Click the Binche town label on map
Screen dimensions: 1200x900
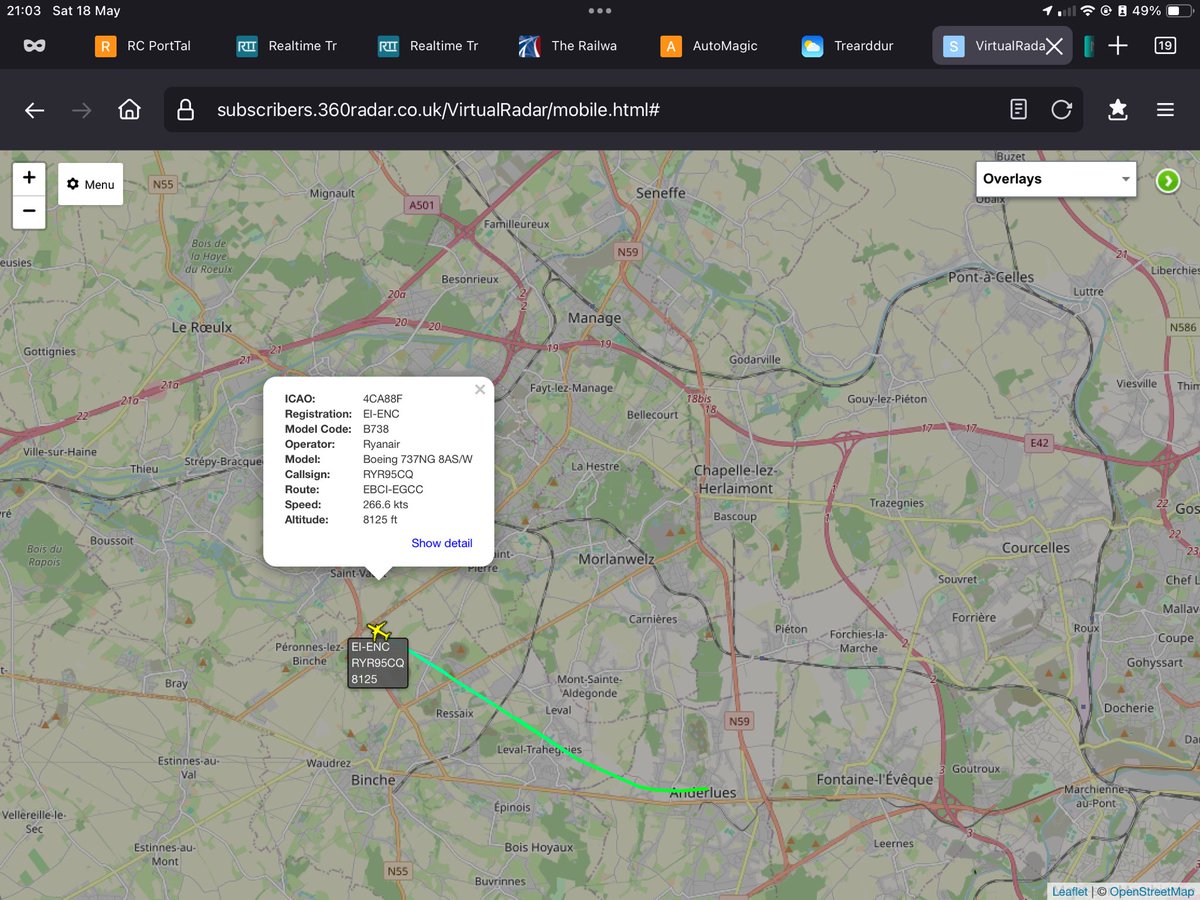point(373,780)
